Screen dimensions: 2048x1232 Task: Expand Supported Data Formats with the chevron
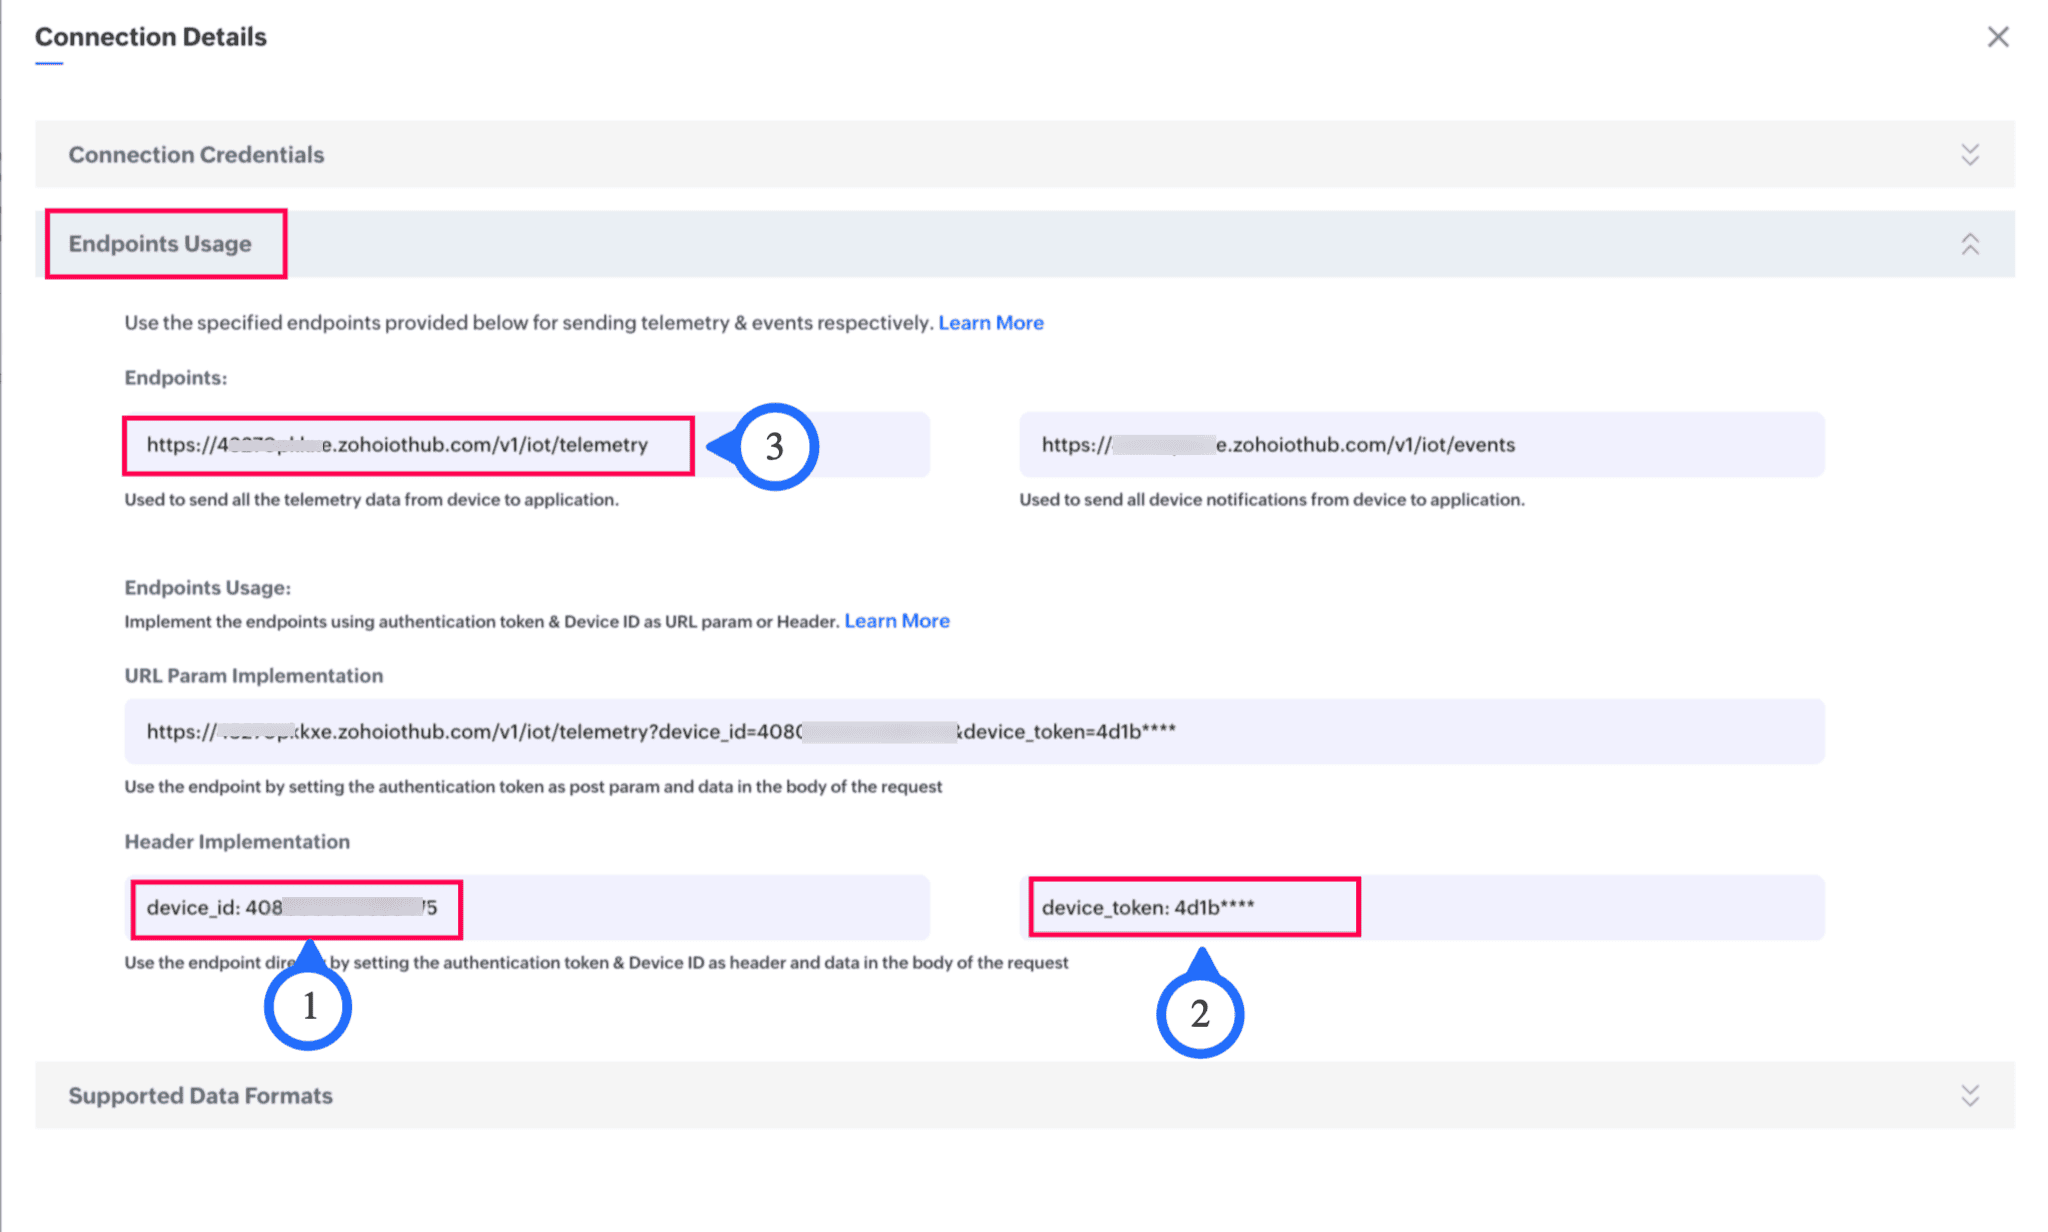pyautogui.click(x=1969, y=1095)
